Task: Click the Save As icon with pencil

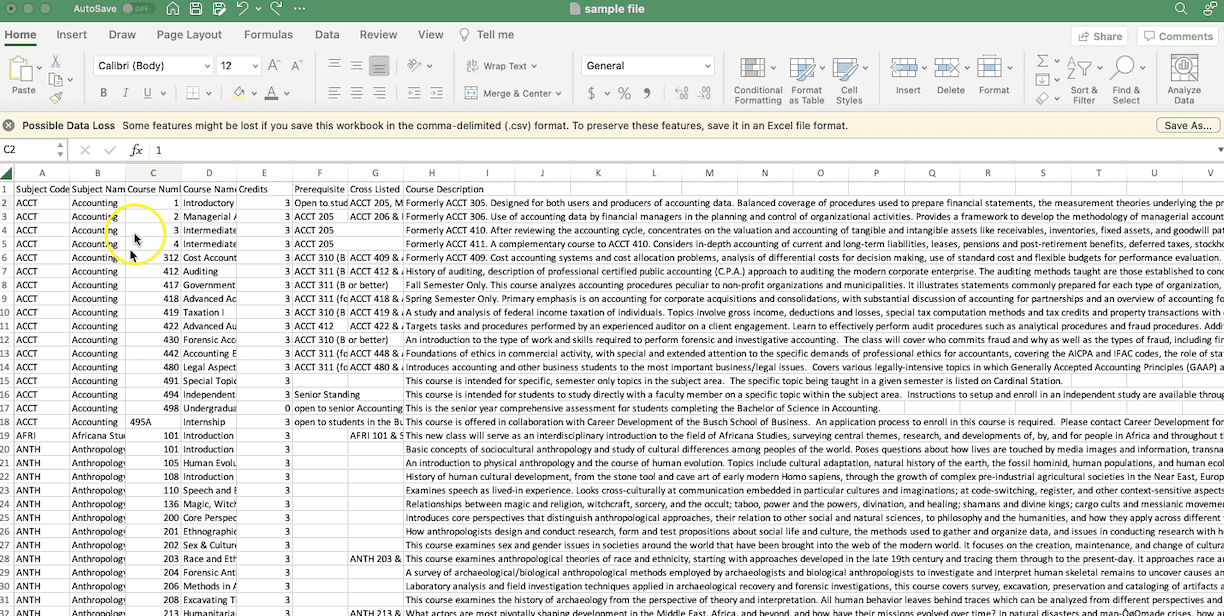Action: tap(221, 9)
